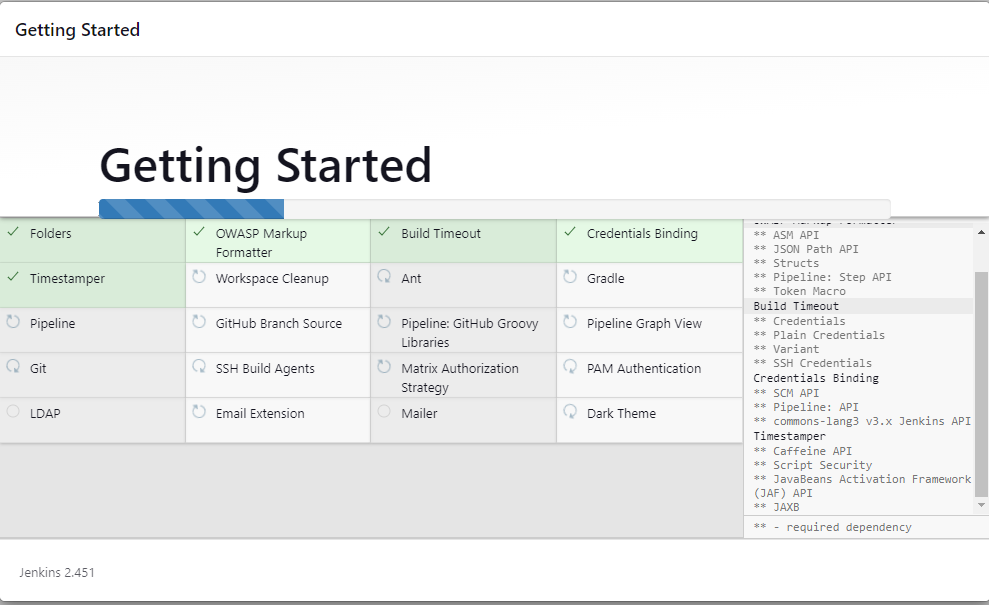Click the LDAP plugin name
This screenshot has width=989, height=605.
45,413
